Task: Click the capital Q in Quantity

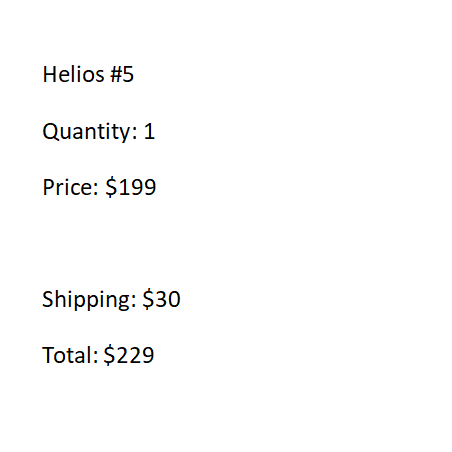Action: pos(51,132)
